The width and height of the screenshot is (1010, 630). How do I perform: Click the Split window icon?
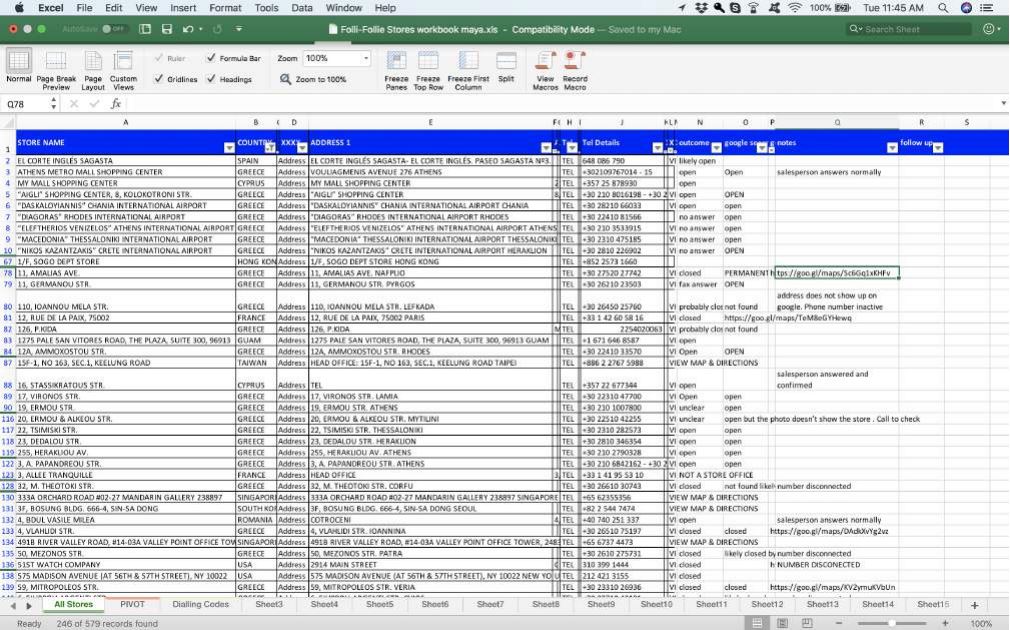click(x=506, y=67)
